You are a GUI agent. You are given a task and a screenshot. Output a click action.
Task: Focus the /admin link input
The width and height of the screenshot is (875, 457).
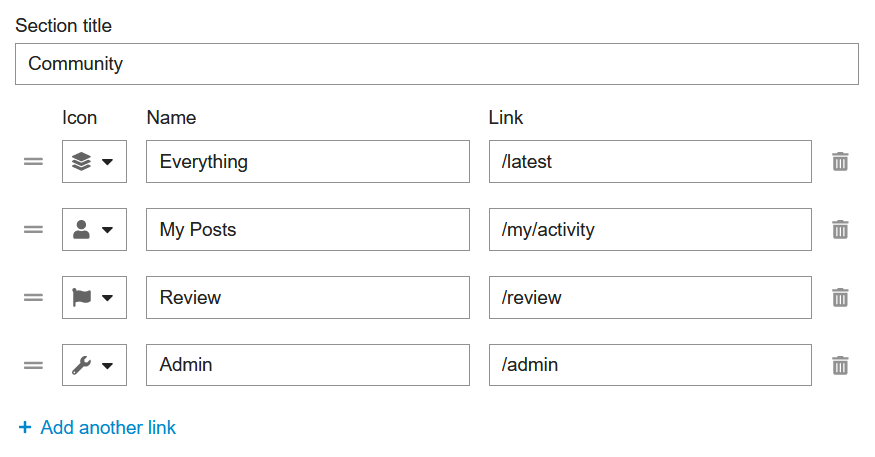click(650, 366)
